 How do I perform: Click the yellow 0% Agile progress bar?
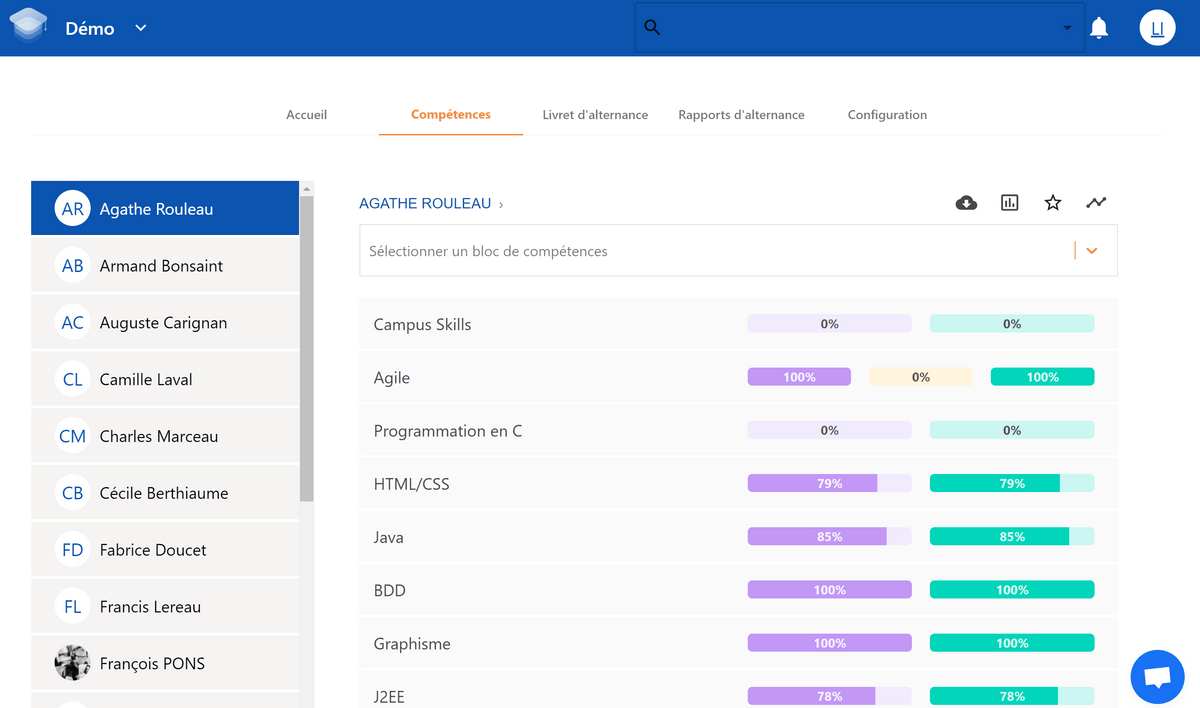coord(921,377)
